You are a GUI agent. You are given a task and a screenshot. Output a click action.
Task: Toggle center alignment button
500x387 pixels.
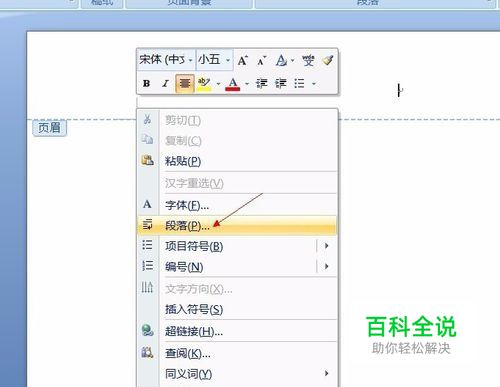(185, 83)
